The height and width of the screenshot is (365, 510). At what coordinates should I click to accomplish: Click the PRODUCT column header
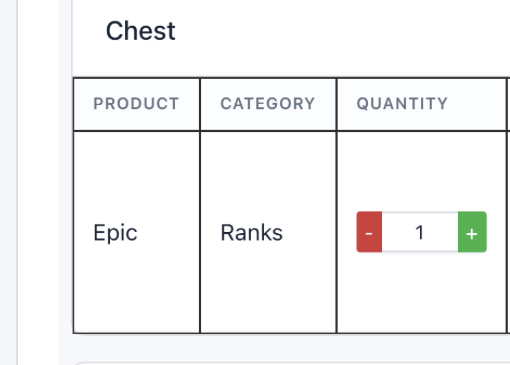pos(136,104)
